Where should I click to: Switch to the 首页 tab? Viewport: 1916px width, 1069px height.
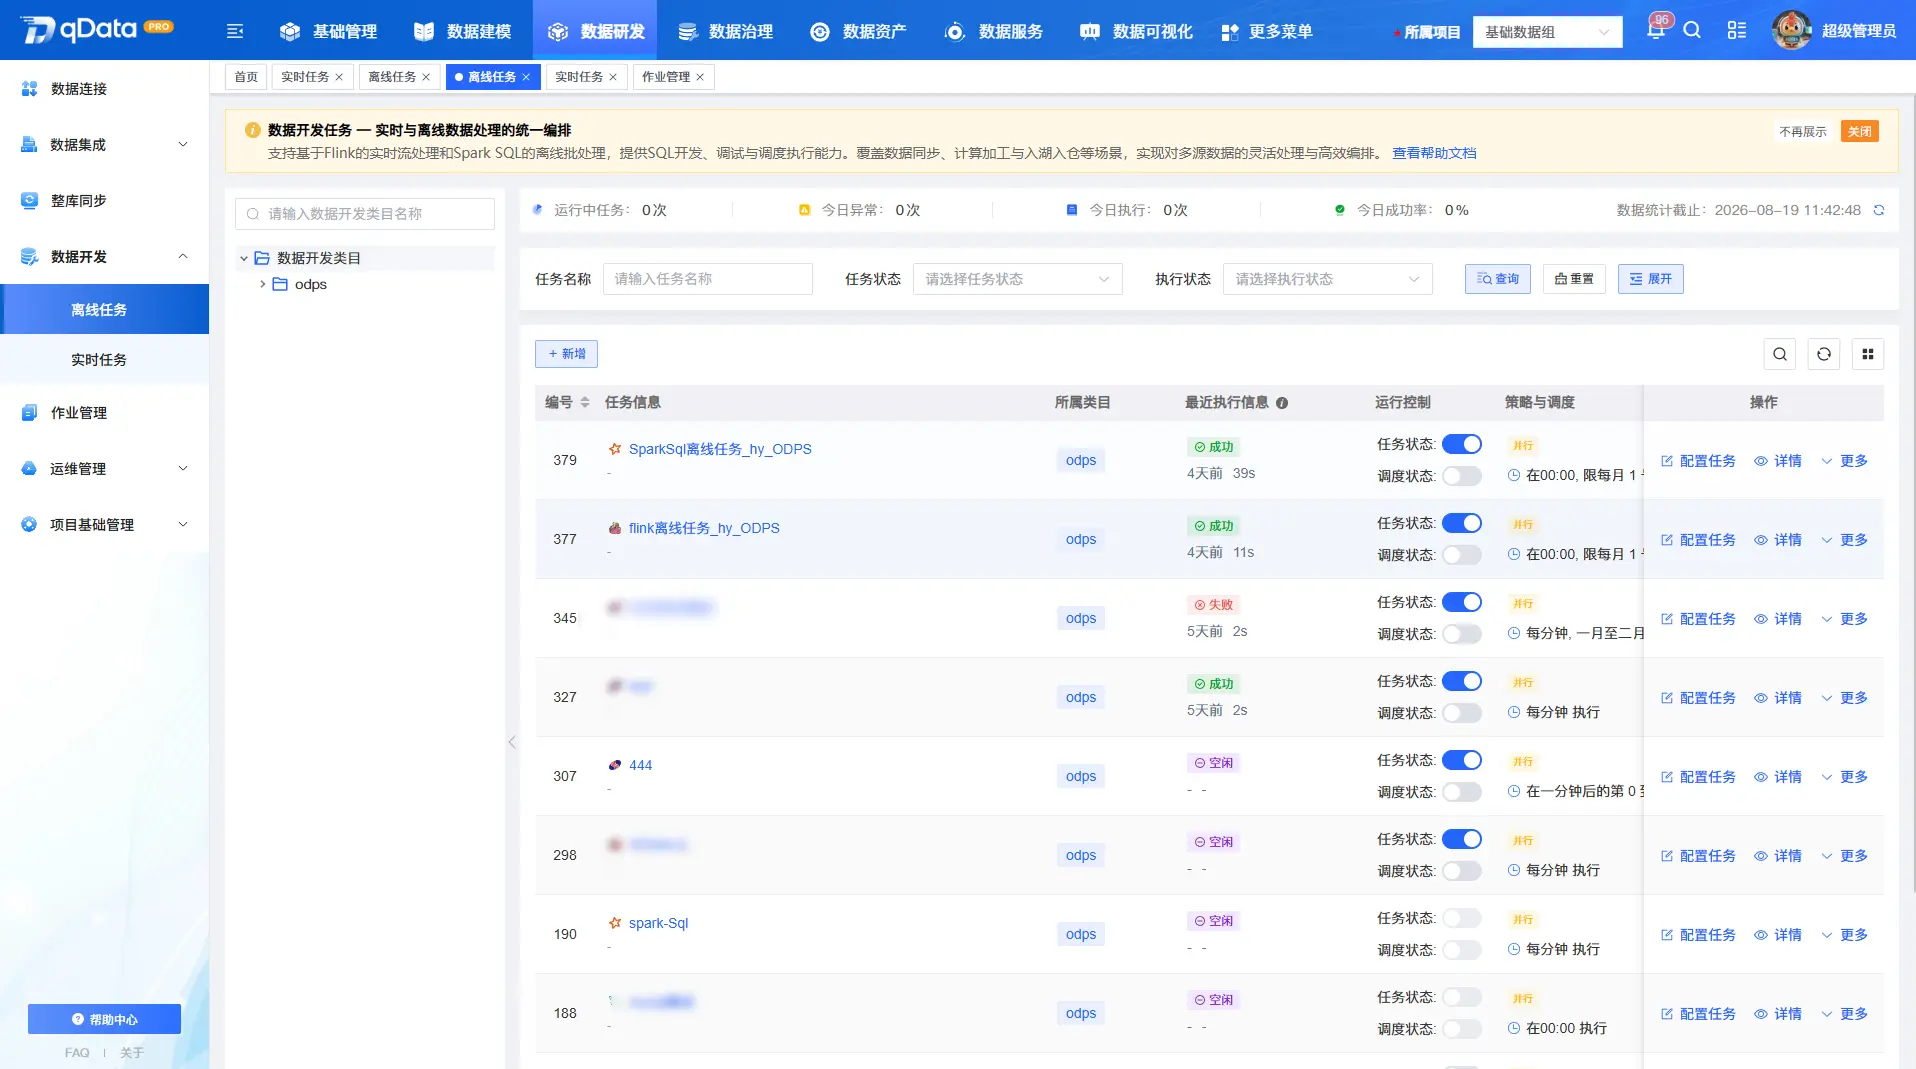tap(246, 77)
